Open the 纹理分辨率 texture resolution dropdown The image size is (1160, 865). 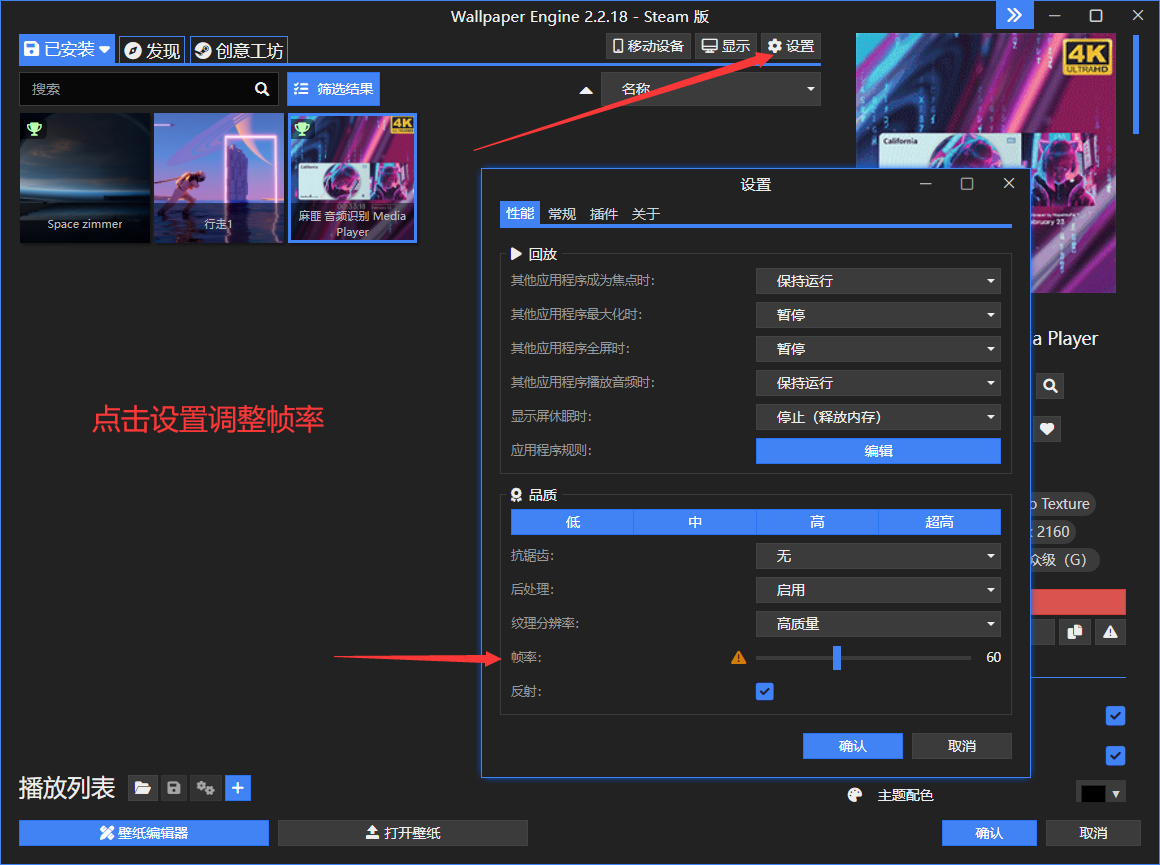click(x=878, y=625)
